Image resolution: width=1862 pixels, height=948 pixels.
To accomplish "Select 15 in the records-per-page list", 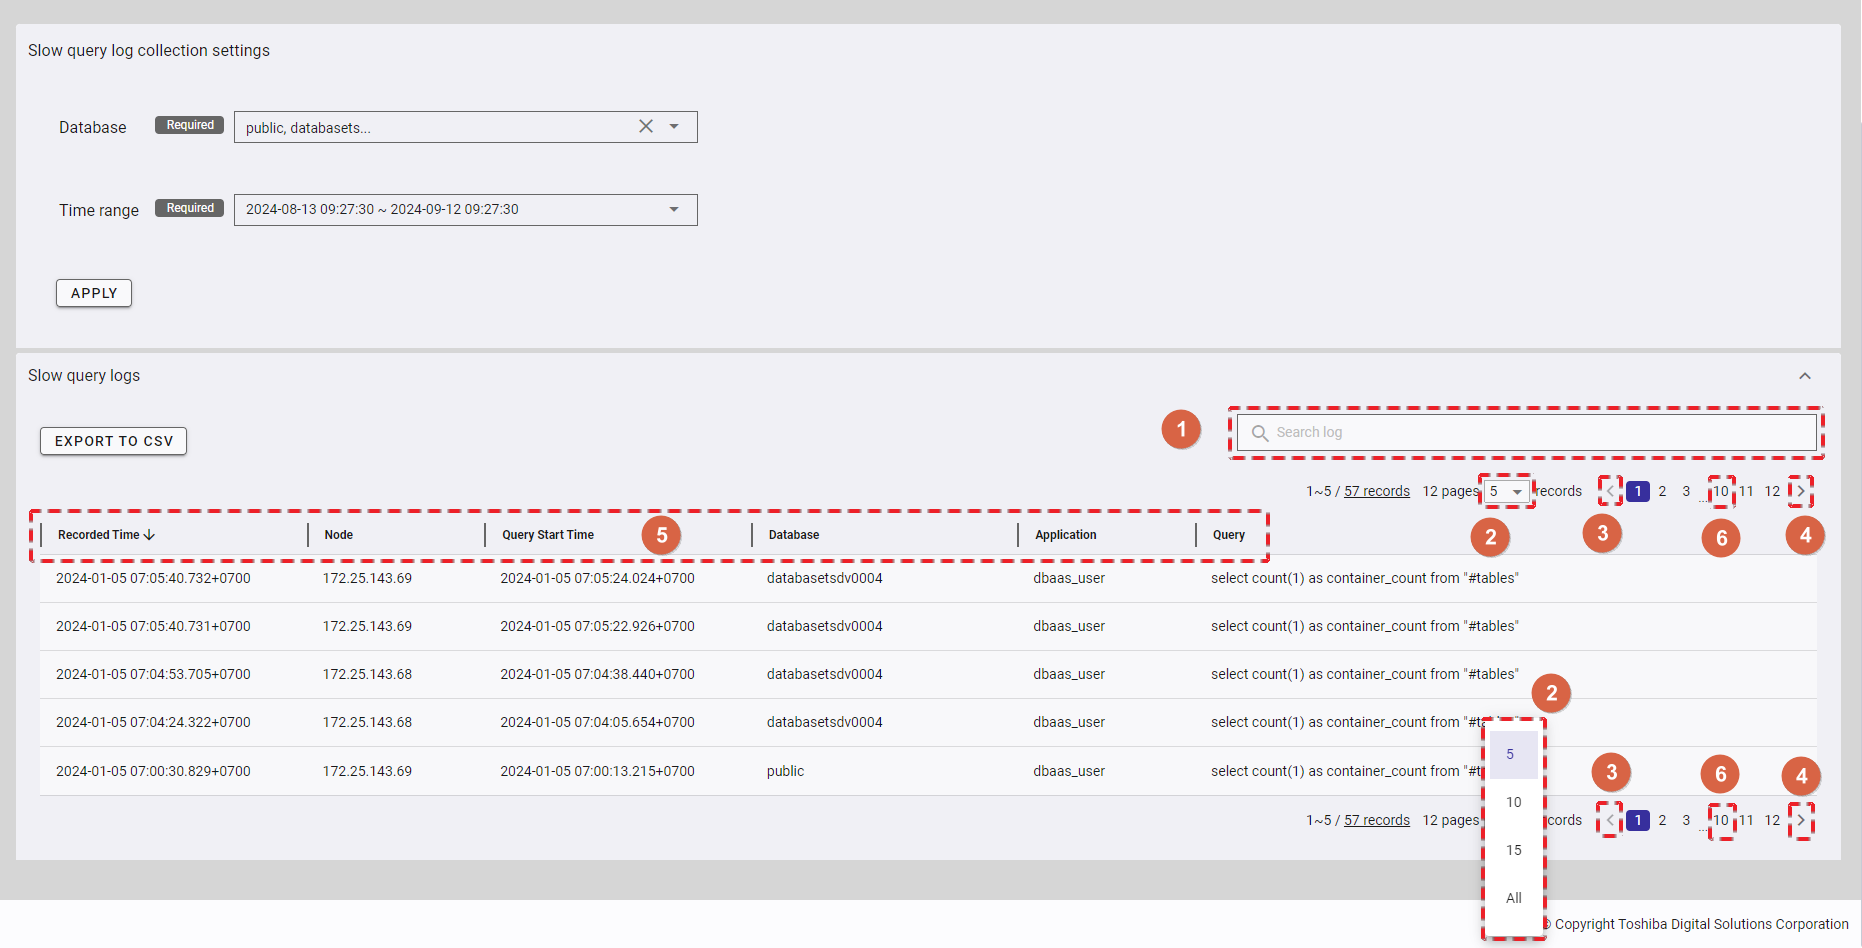I will (1513, 850).
